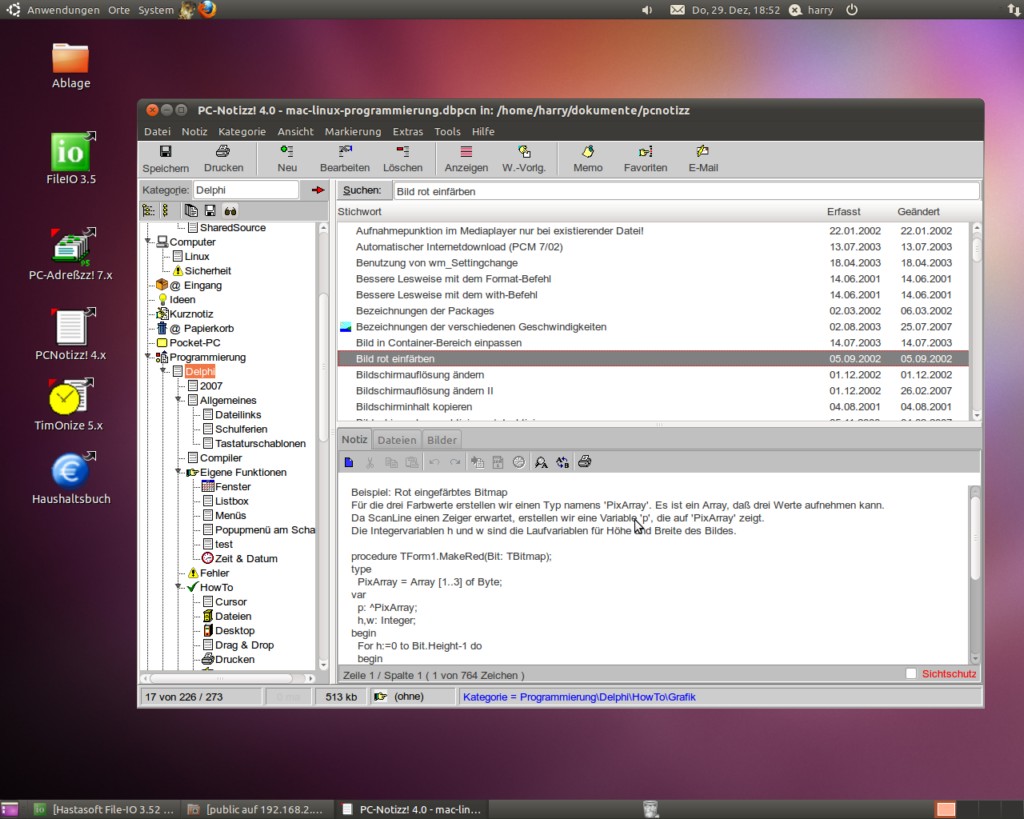This screenshot has height=819, width=1024.
Task: Click the binoculars icon in the category toolbar
Action: point(231,211)
